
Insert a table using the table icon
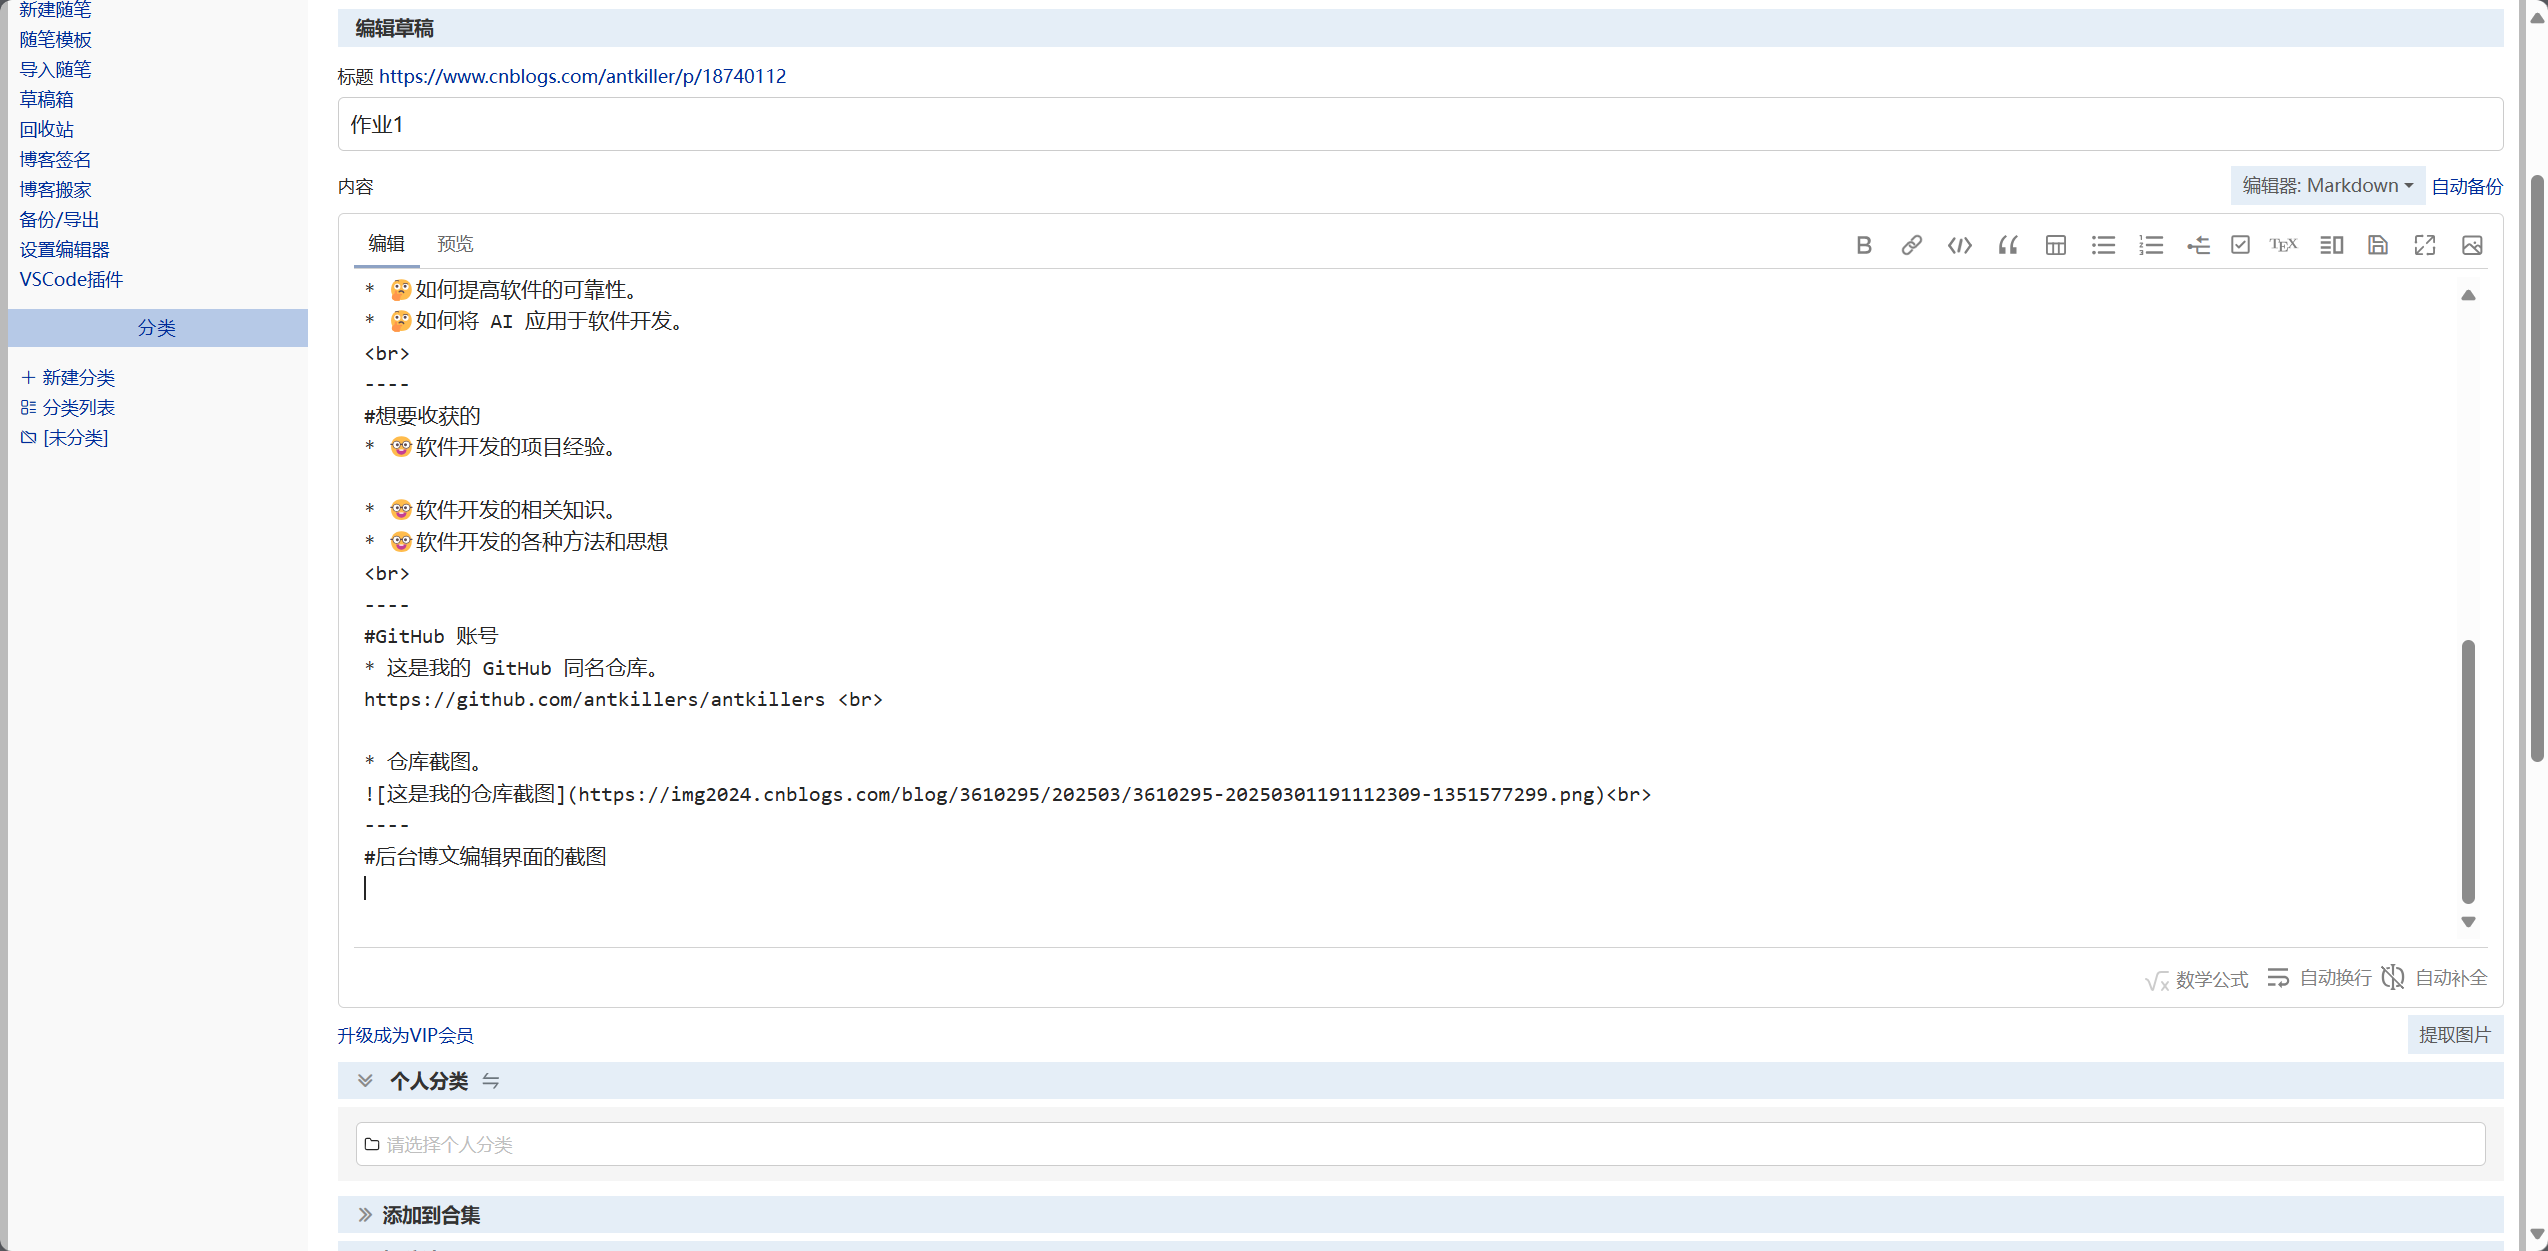(x=2055, y=245)
